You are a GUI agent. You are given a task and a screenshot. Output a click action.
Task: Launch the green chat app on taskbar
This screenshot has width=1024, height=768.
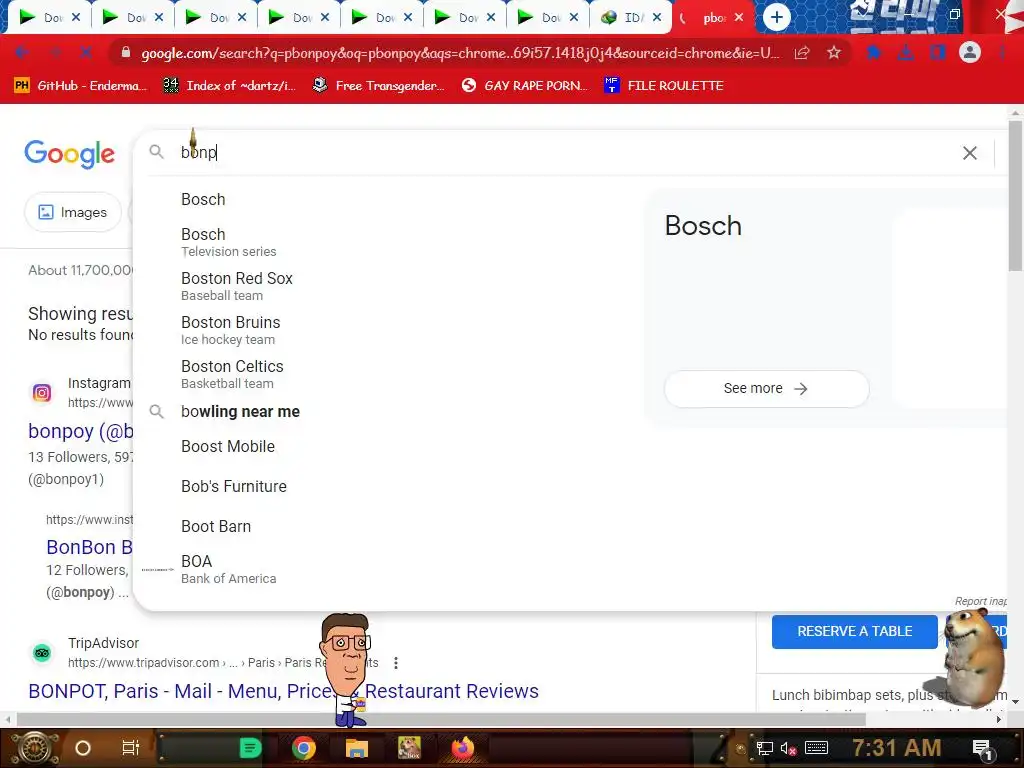click(250, 748)
